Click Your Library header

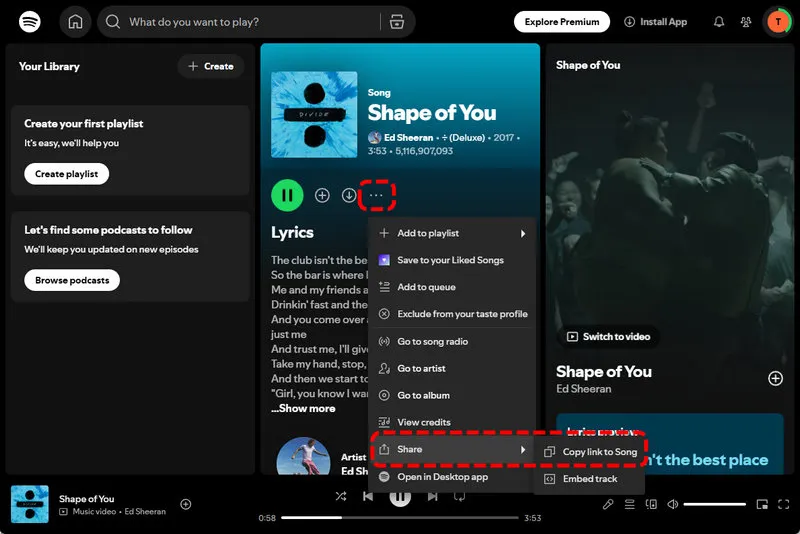tap(49, 66)
